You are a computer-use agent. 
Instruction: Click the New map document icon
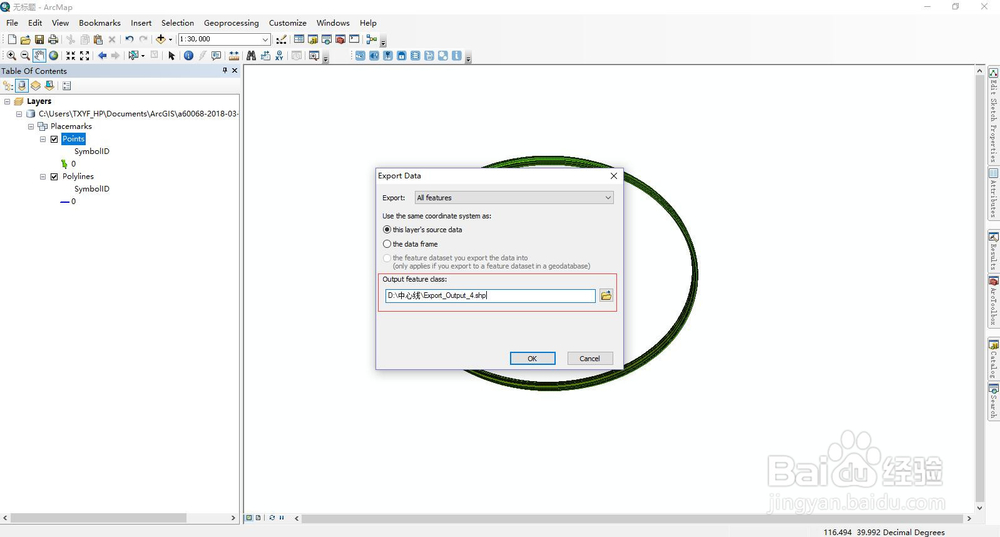[11, 40]
